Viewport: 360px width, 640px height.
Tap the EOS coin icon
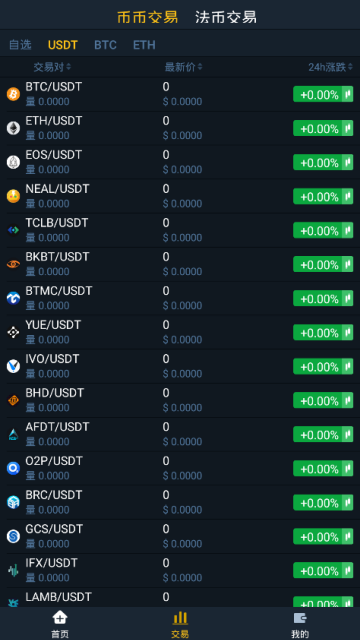[x=13, y=162]
